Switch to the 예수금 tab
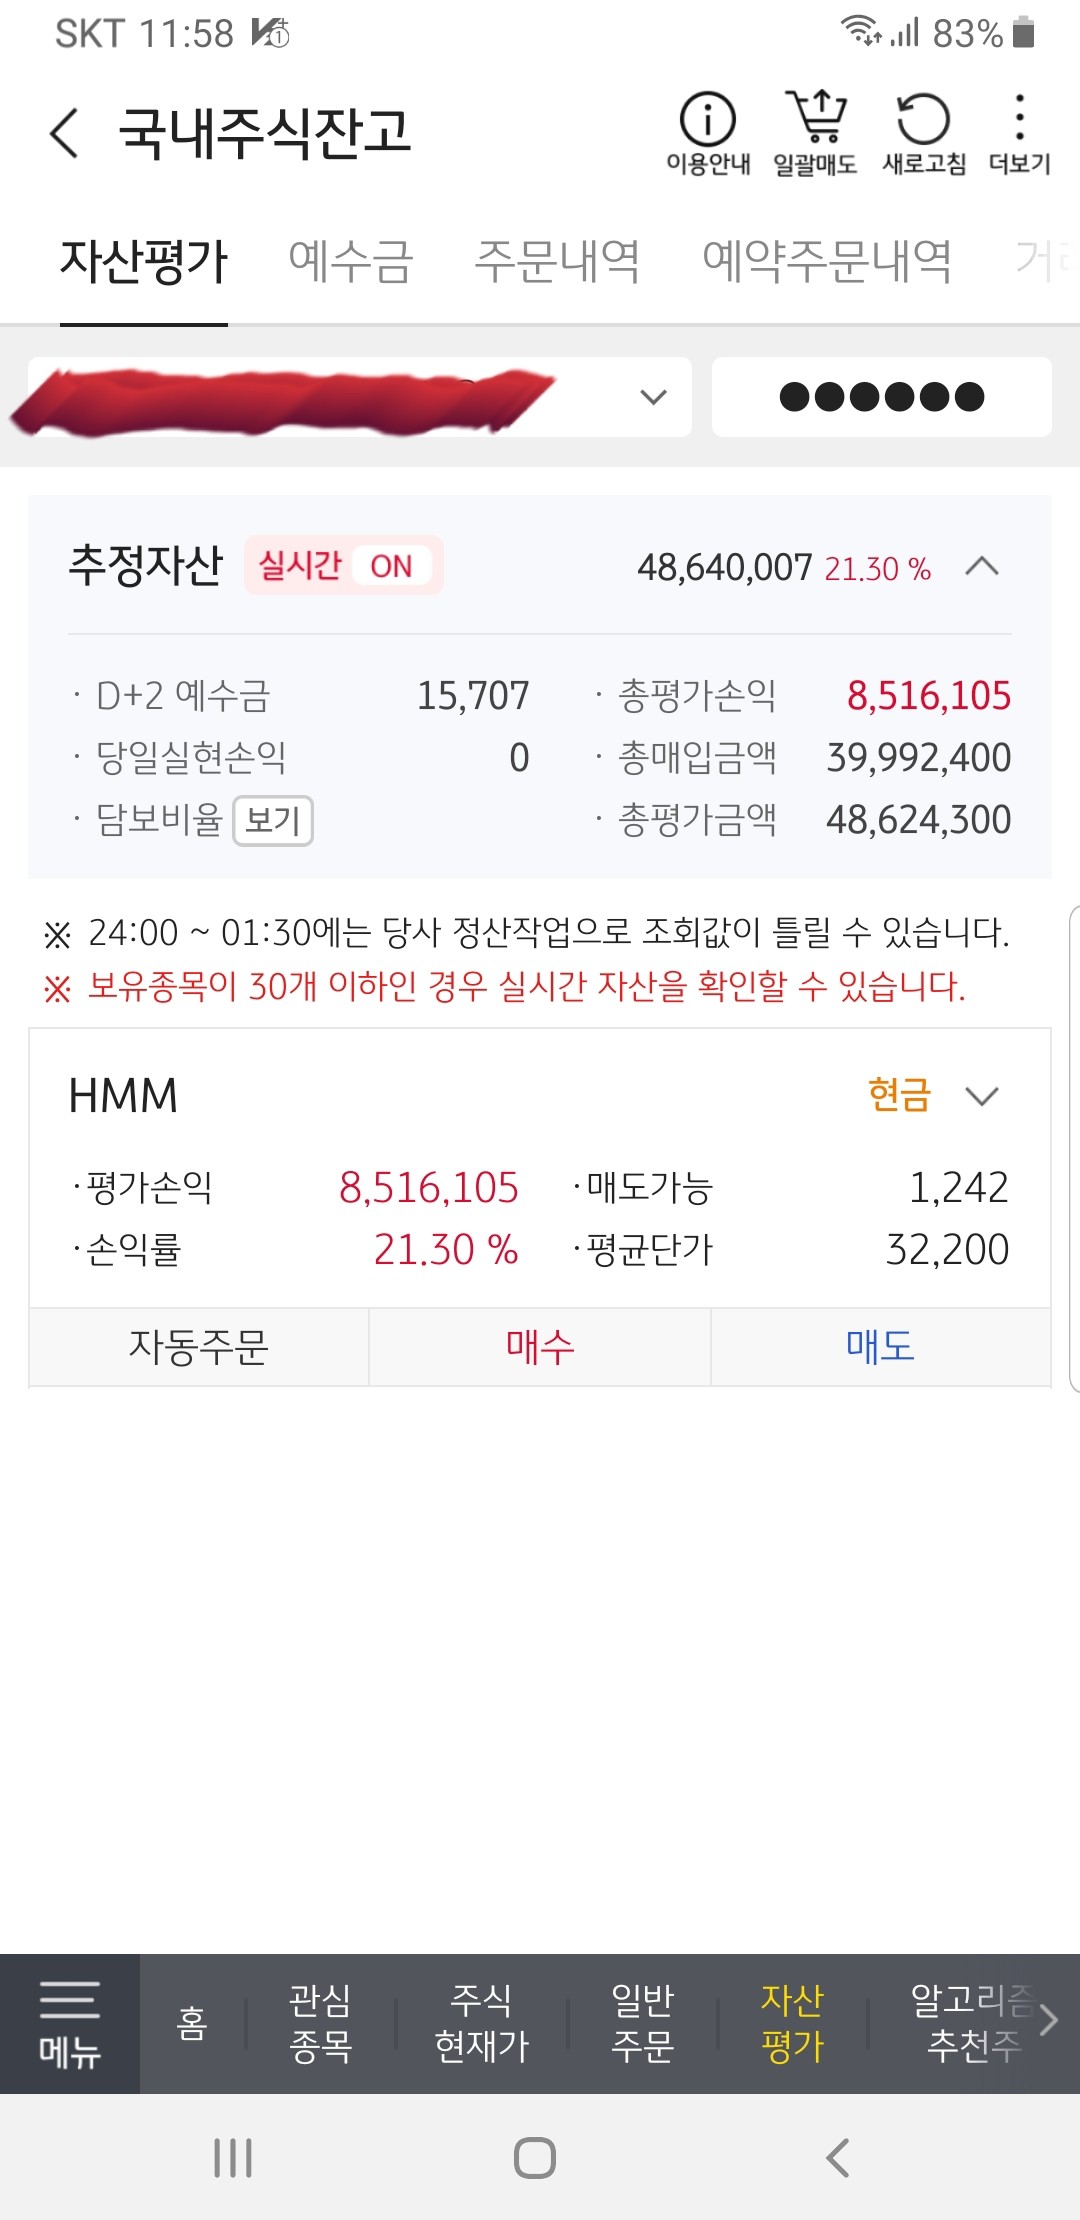 coord(350,262)
